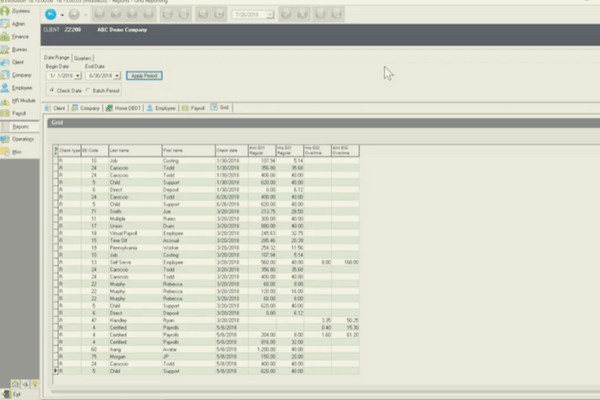
Task: Open the Client filter tab
Action: pyautogui.click(x=55, y=108)
